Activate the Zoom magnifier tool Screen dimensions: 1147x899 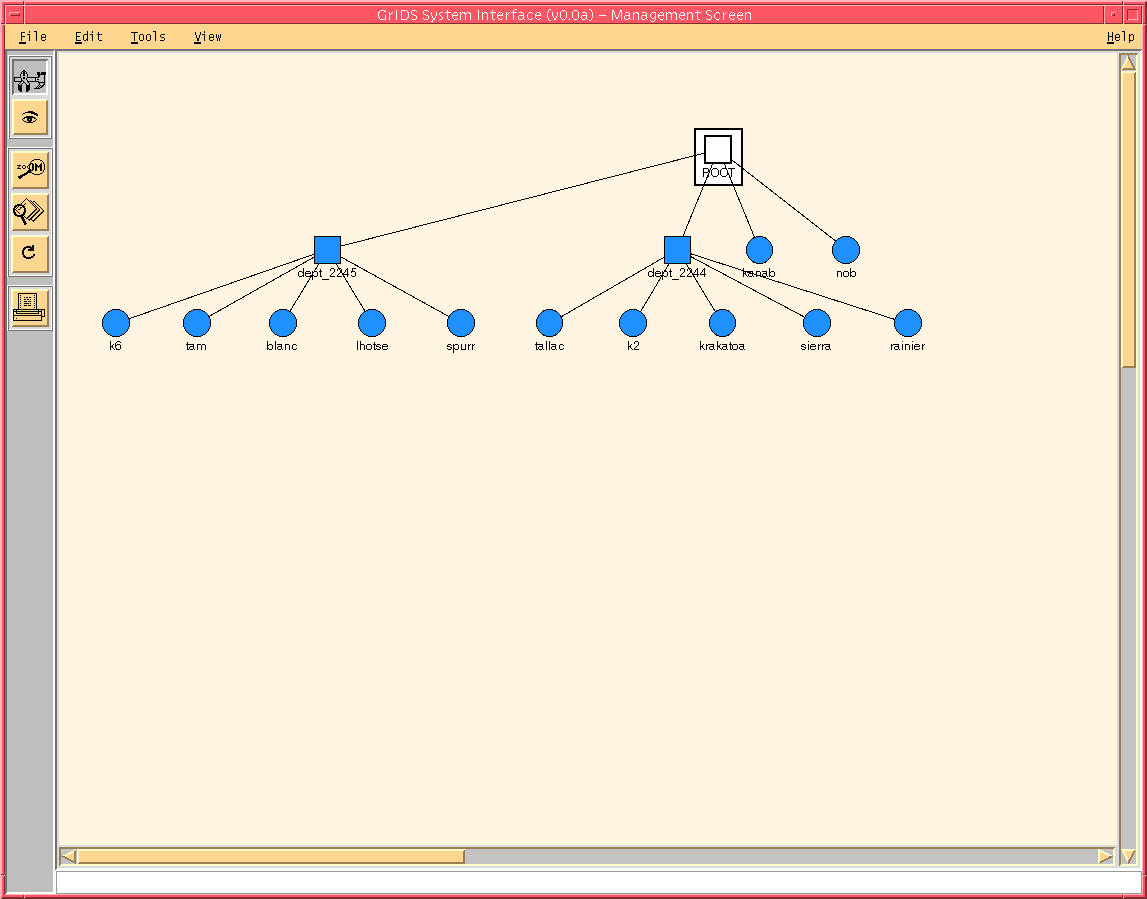30,169
